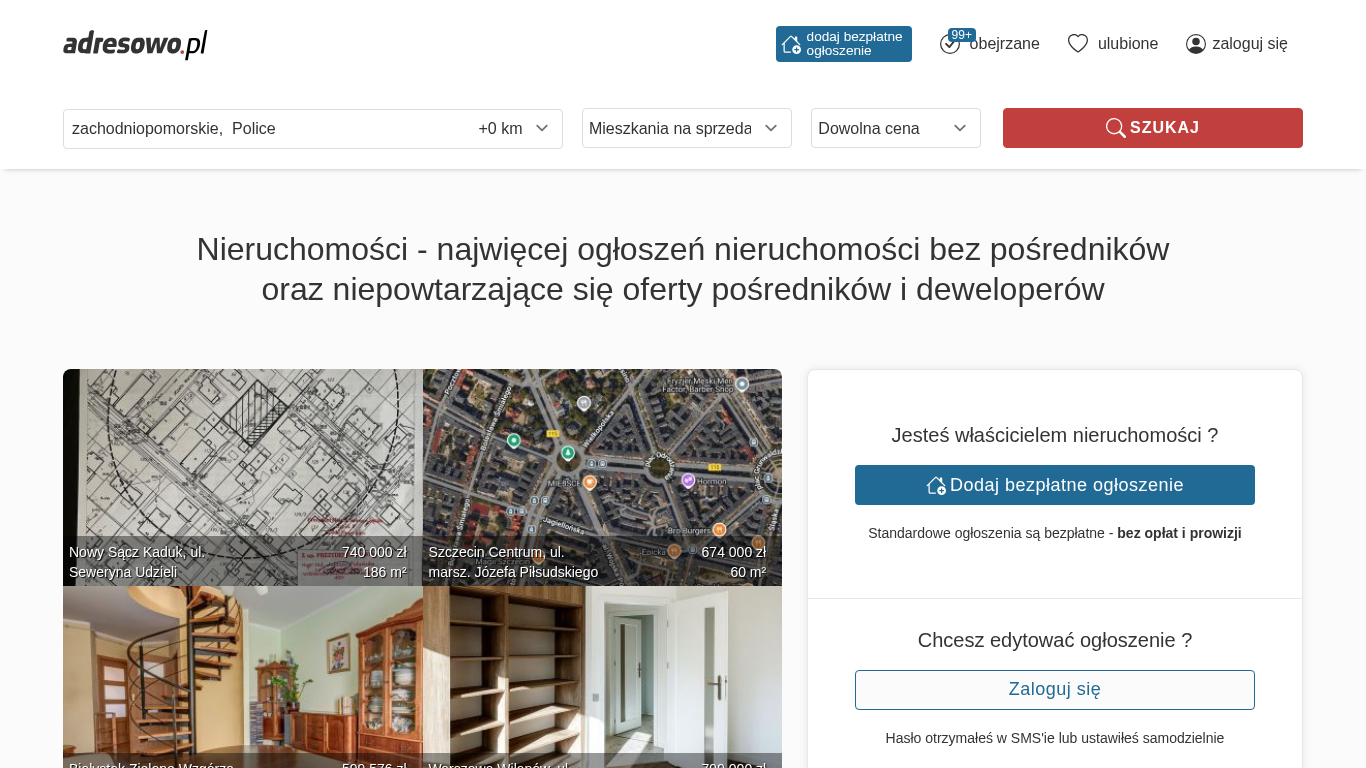Open the Dowolna cena price dropdown
This screenshot has width=1366, height=768.
click(x=895, y=128)
